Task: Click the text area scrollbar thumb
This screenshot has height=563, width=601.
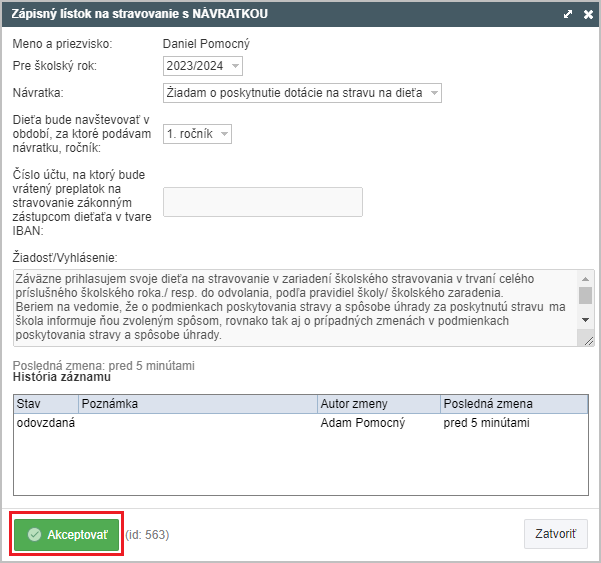Action: point(585,295)
